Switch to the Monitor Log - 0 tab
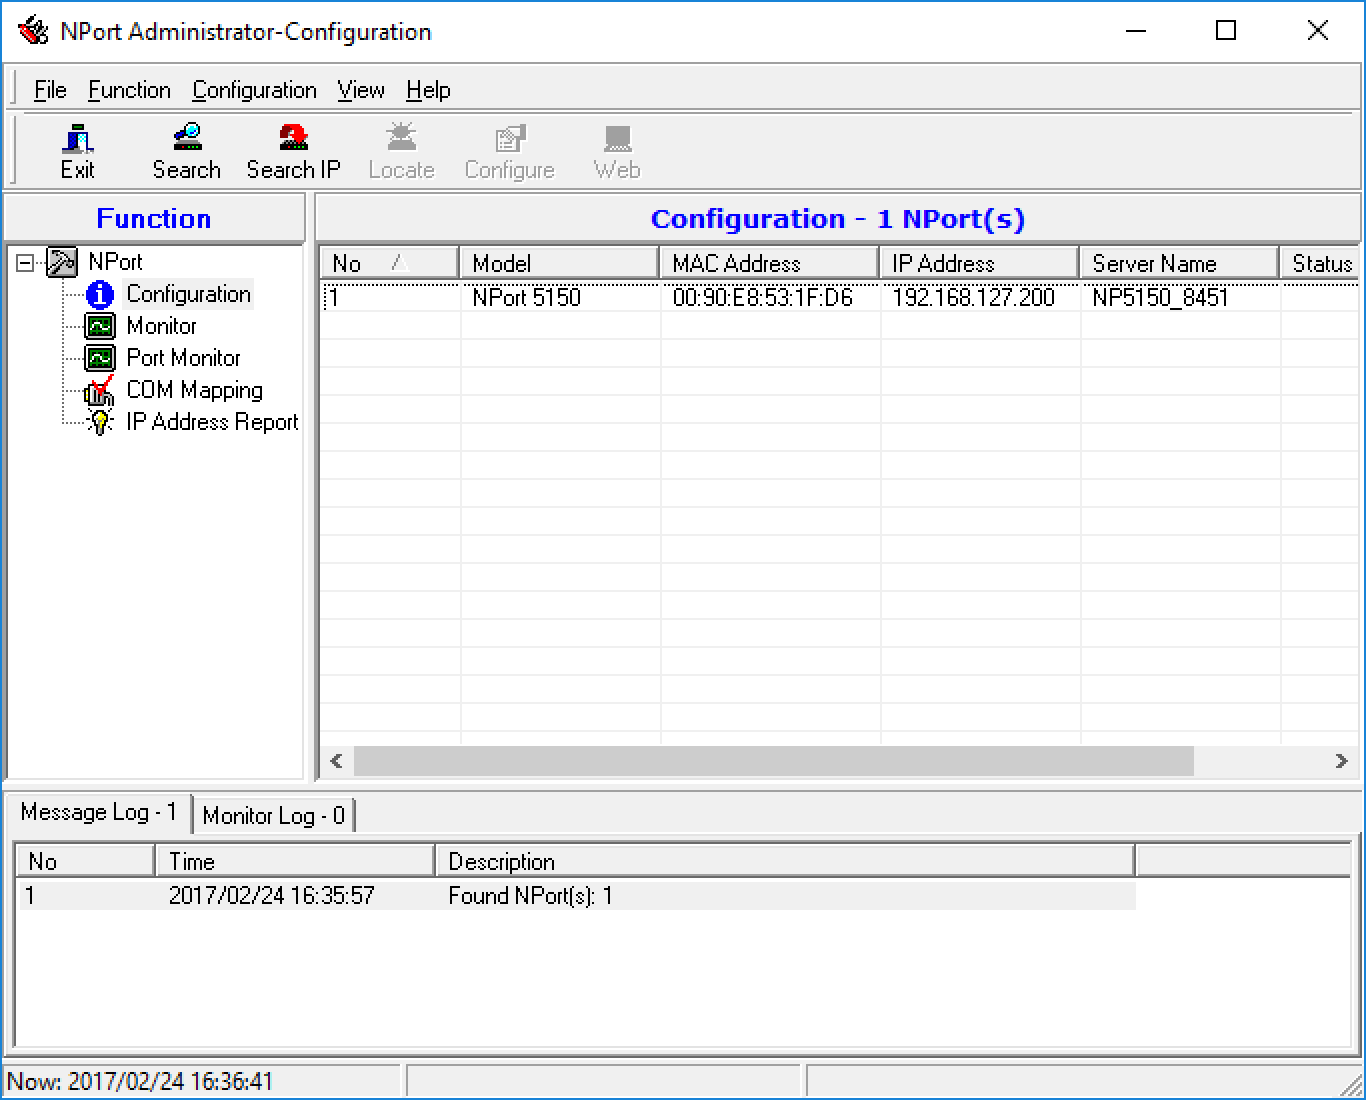 click(x=273, y=816)
